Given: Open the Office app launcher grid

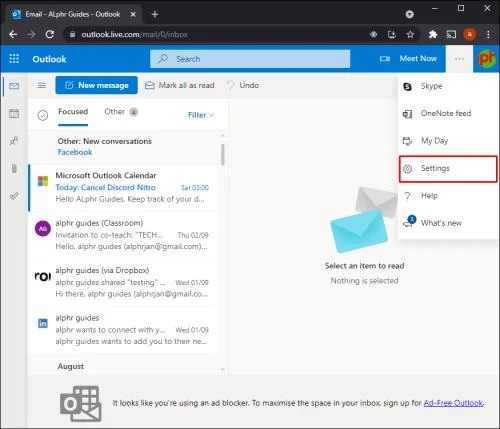Looking at the screenshot, I should (14, 59).
